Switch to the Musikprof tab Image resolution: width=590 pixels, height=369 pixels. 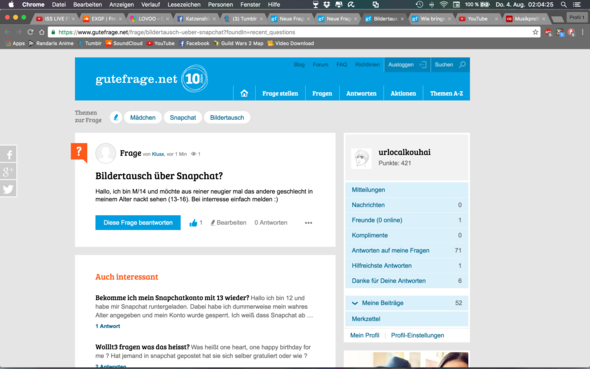[x=526, y=19]
